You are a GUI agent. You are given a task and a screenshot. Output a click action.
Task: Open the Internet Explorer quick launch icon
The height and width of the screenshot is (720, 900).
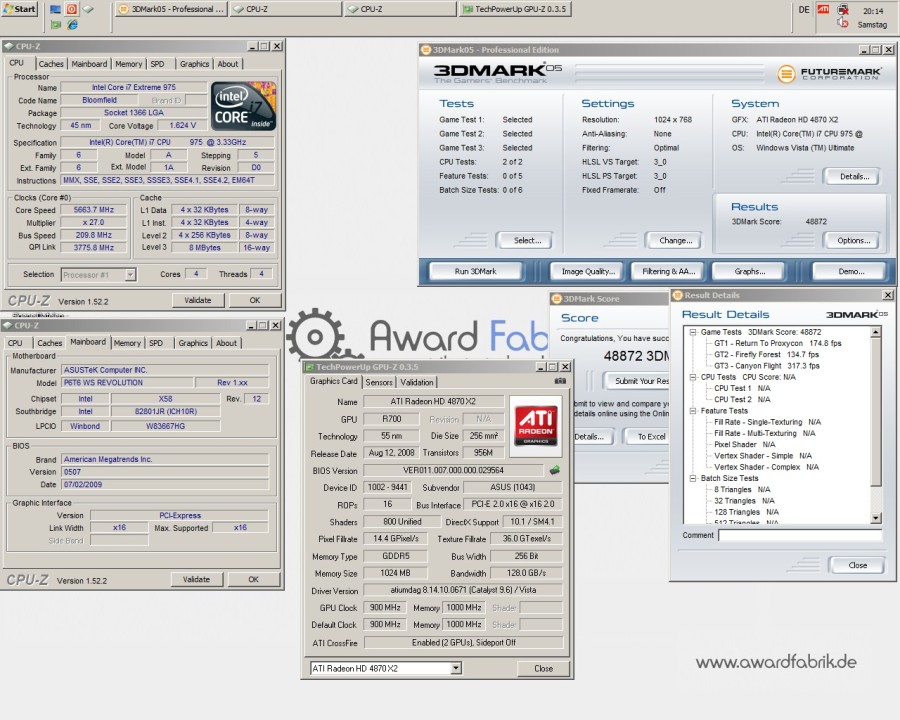click(72, 25)
